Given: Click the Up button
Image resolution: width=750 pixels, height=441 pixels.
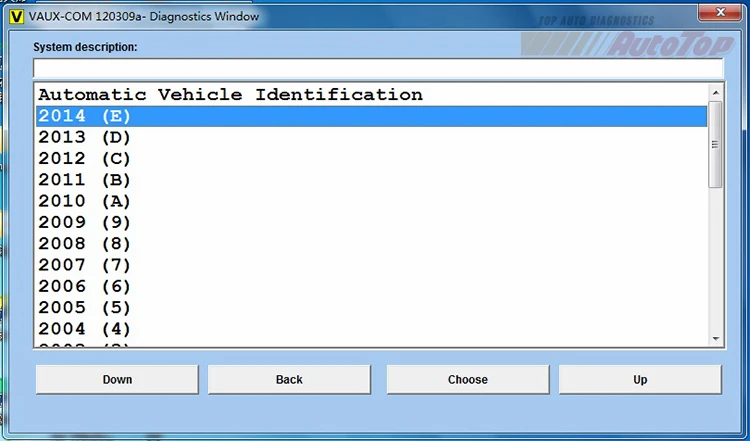Looking at the screenshot, I should click(x=640, y=380).
